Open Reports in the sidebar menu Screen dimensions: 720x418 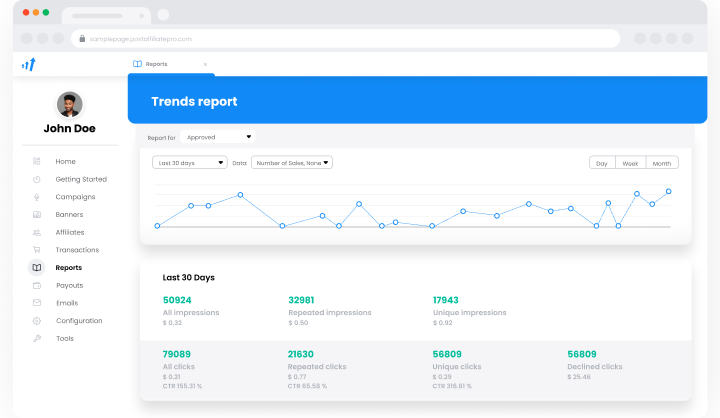tap(69, 268)
